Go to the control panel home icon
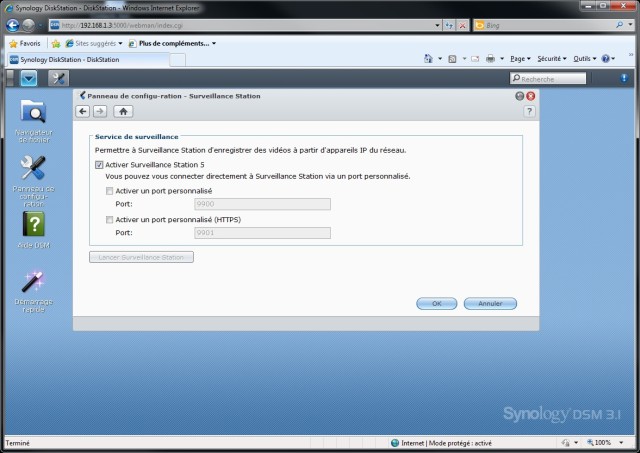This screenshot has height=453, width=640. [123, 111]
